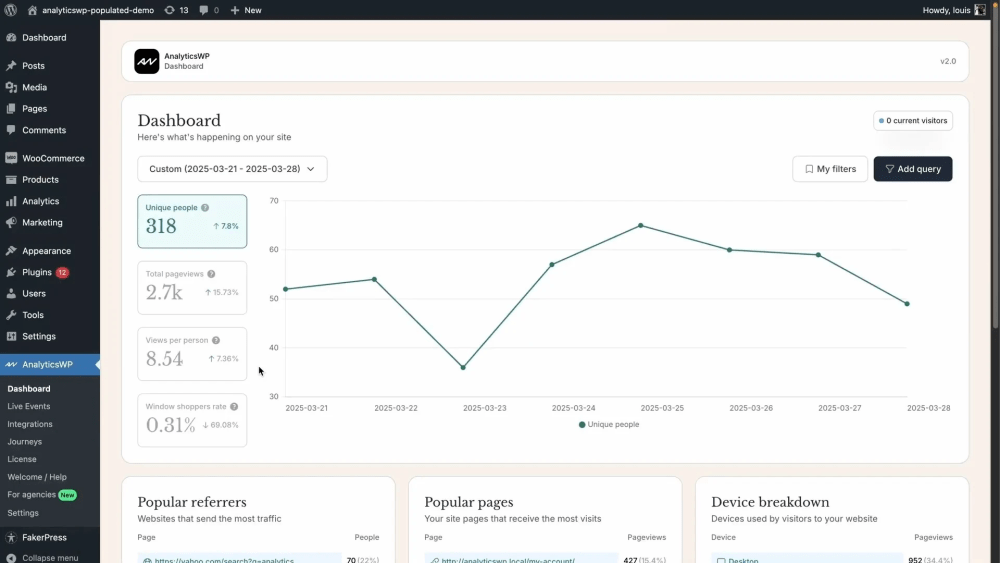This screenshot has height=563, width=1000.
Task: Toggle the Unique people legend item
Action: (608, 425)
